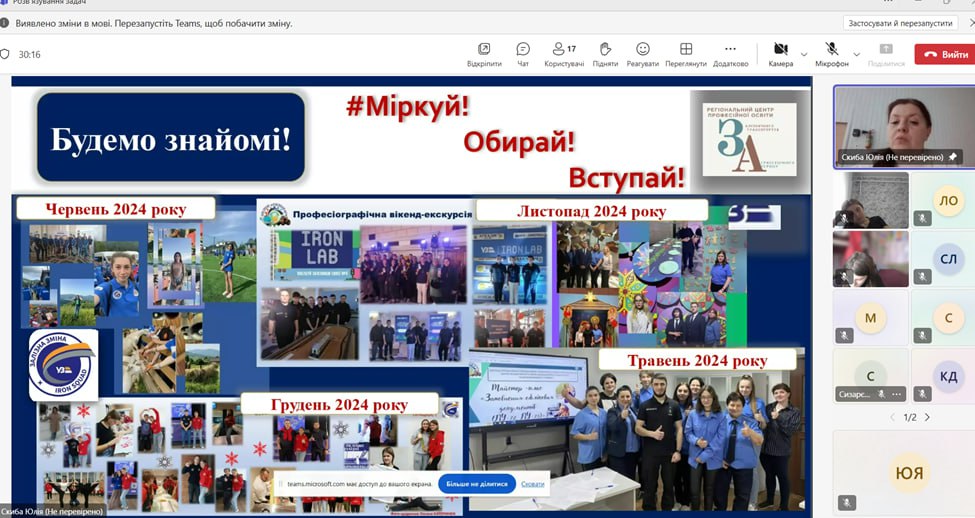Leave the meeting with Вийти

[x=945, y=54]
